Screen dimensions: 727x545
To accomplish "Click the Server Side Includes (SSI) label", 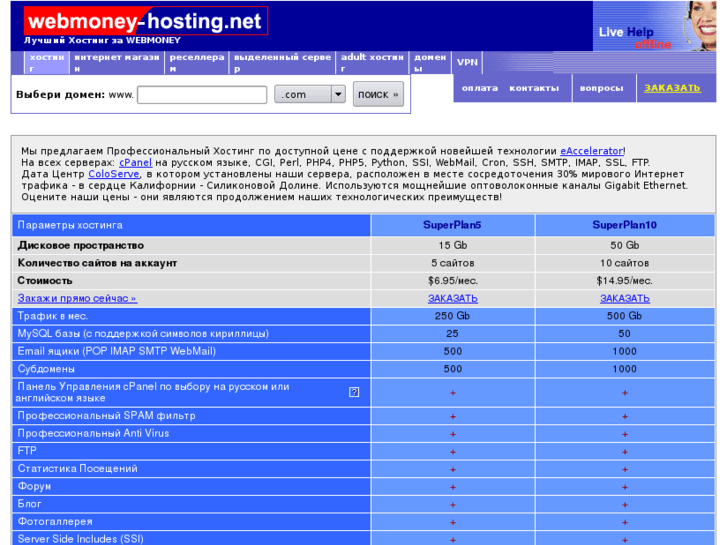I will pyautogui.click(x=80, y=539).
